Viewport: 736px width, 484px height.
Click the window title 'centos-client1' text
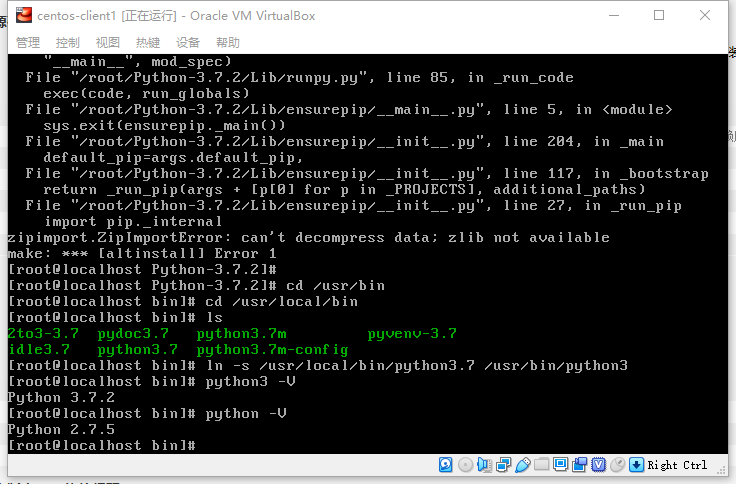click(77, 16)
